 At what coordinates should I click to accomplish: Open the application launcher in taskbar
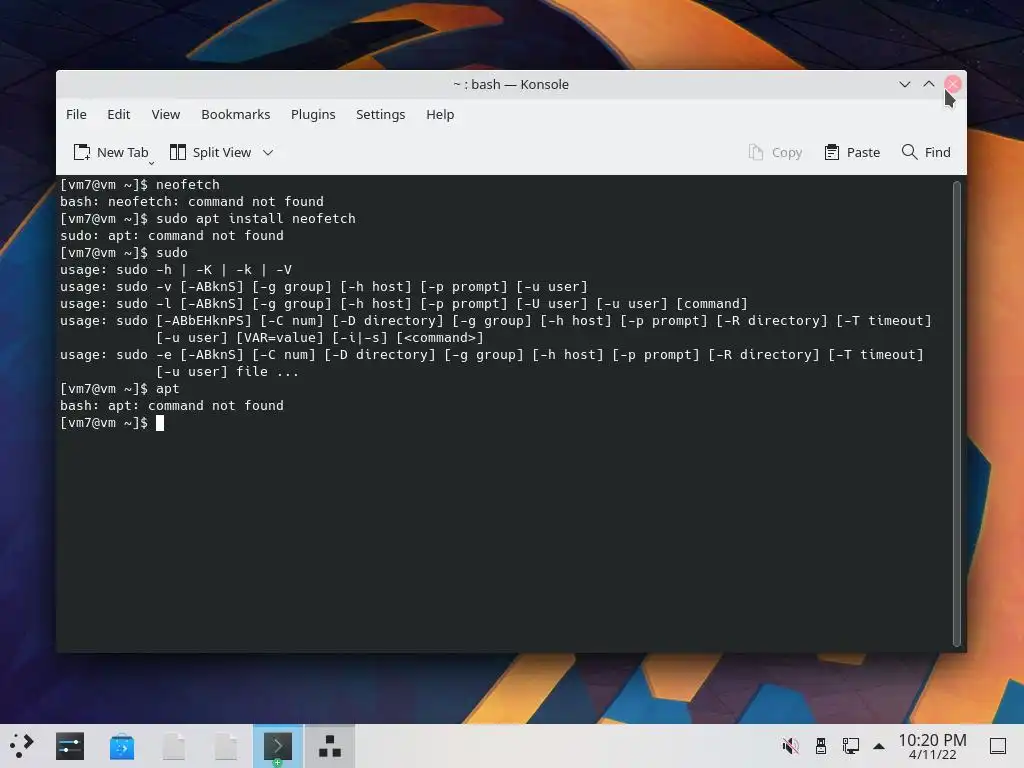pyautogui.click(x=22, y=746)
